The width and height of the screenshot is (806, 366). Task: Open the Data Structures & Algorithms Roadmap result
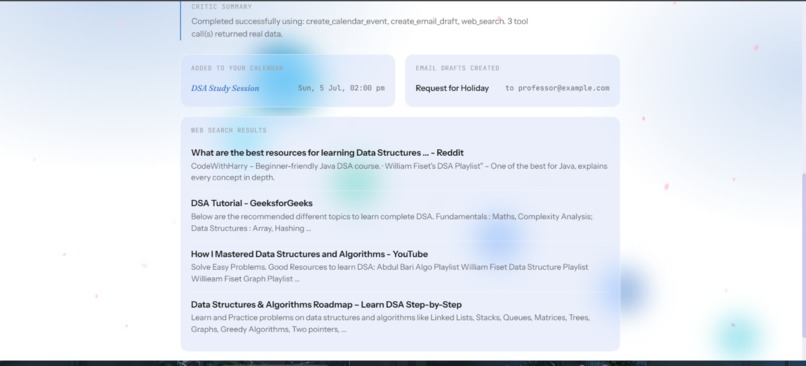[326, 304]
